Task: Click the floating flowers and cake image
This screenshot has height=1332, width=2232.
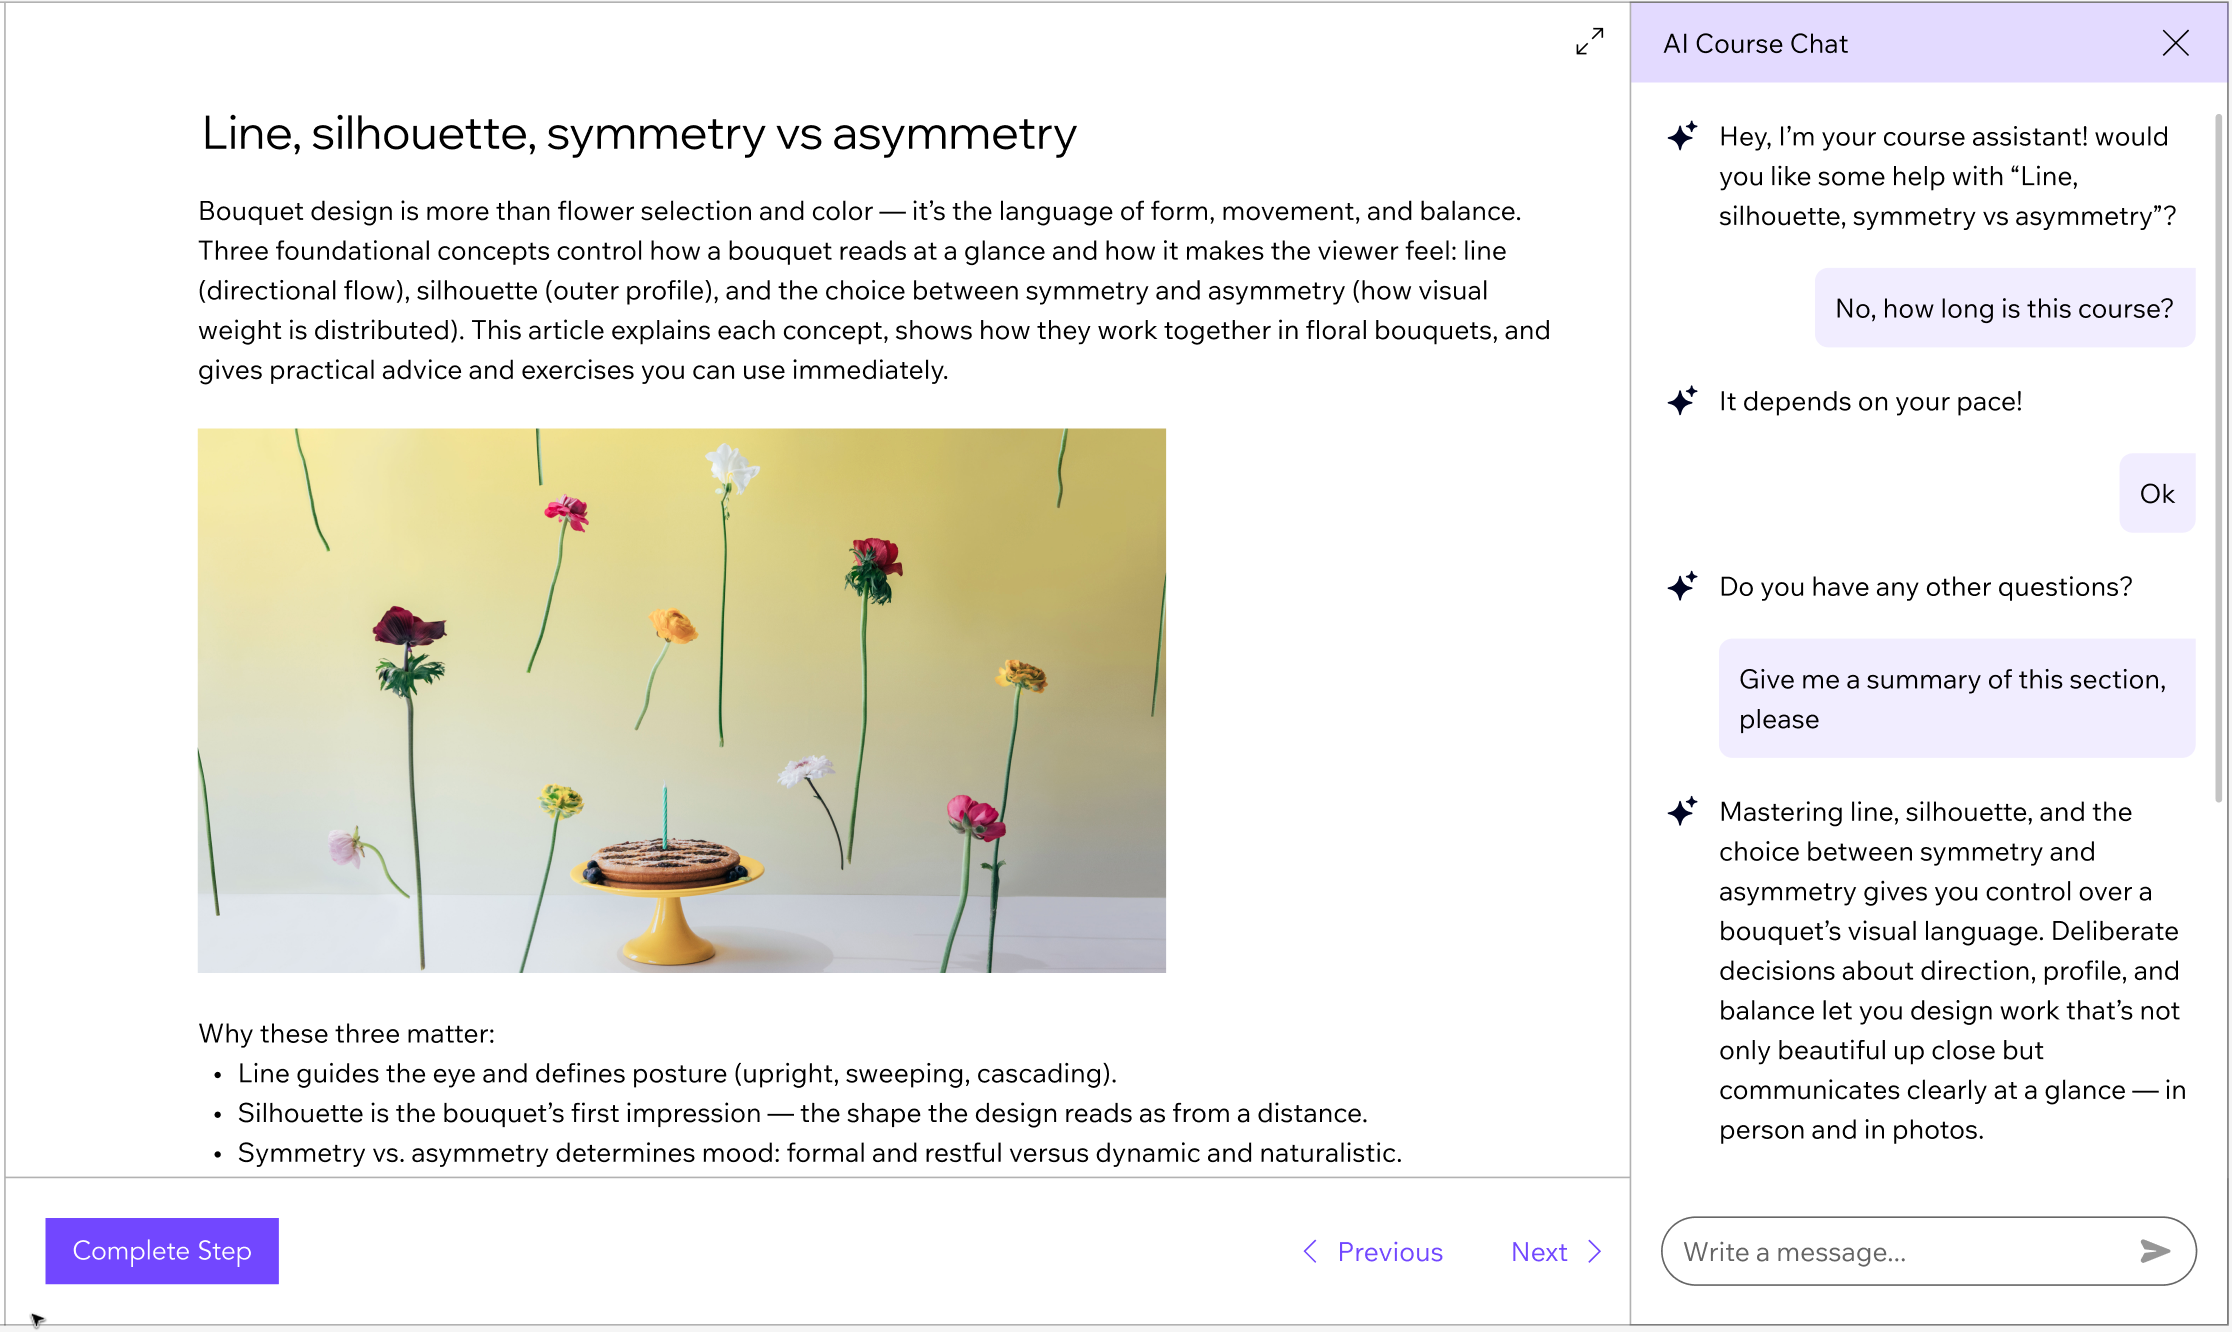Action: 681,700
